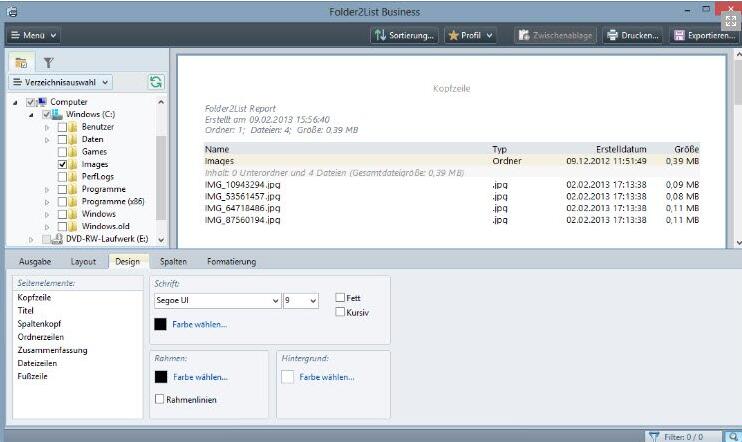Click the preview pane scroll down arrow
The image size is (742, 442).
pos(738,243)
